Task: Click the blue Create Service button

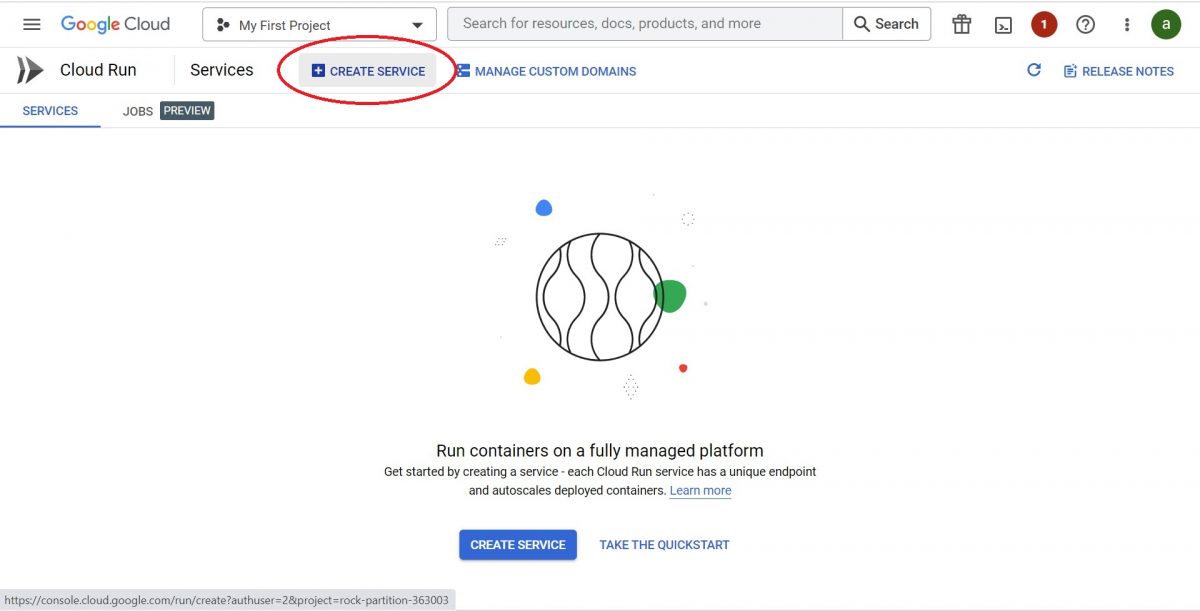Action: pos(518,545)
